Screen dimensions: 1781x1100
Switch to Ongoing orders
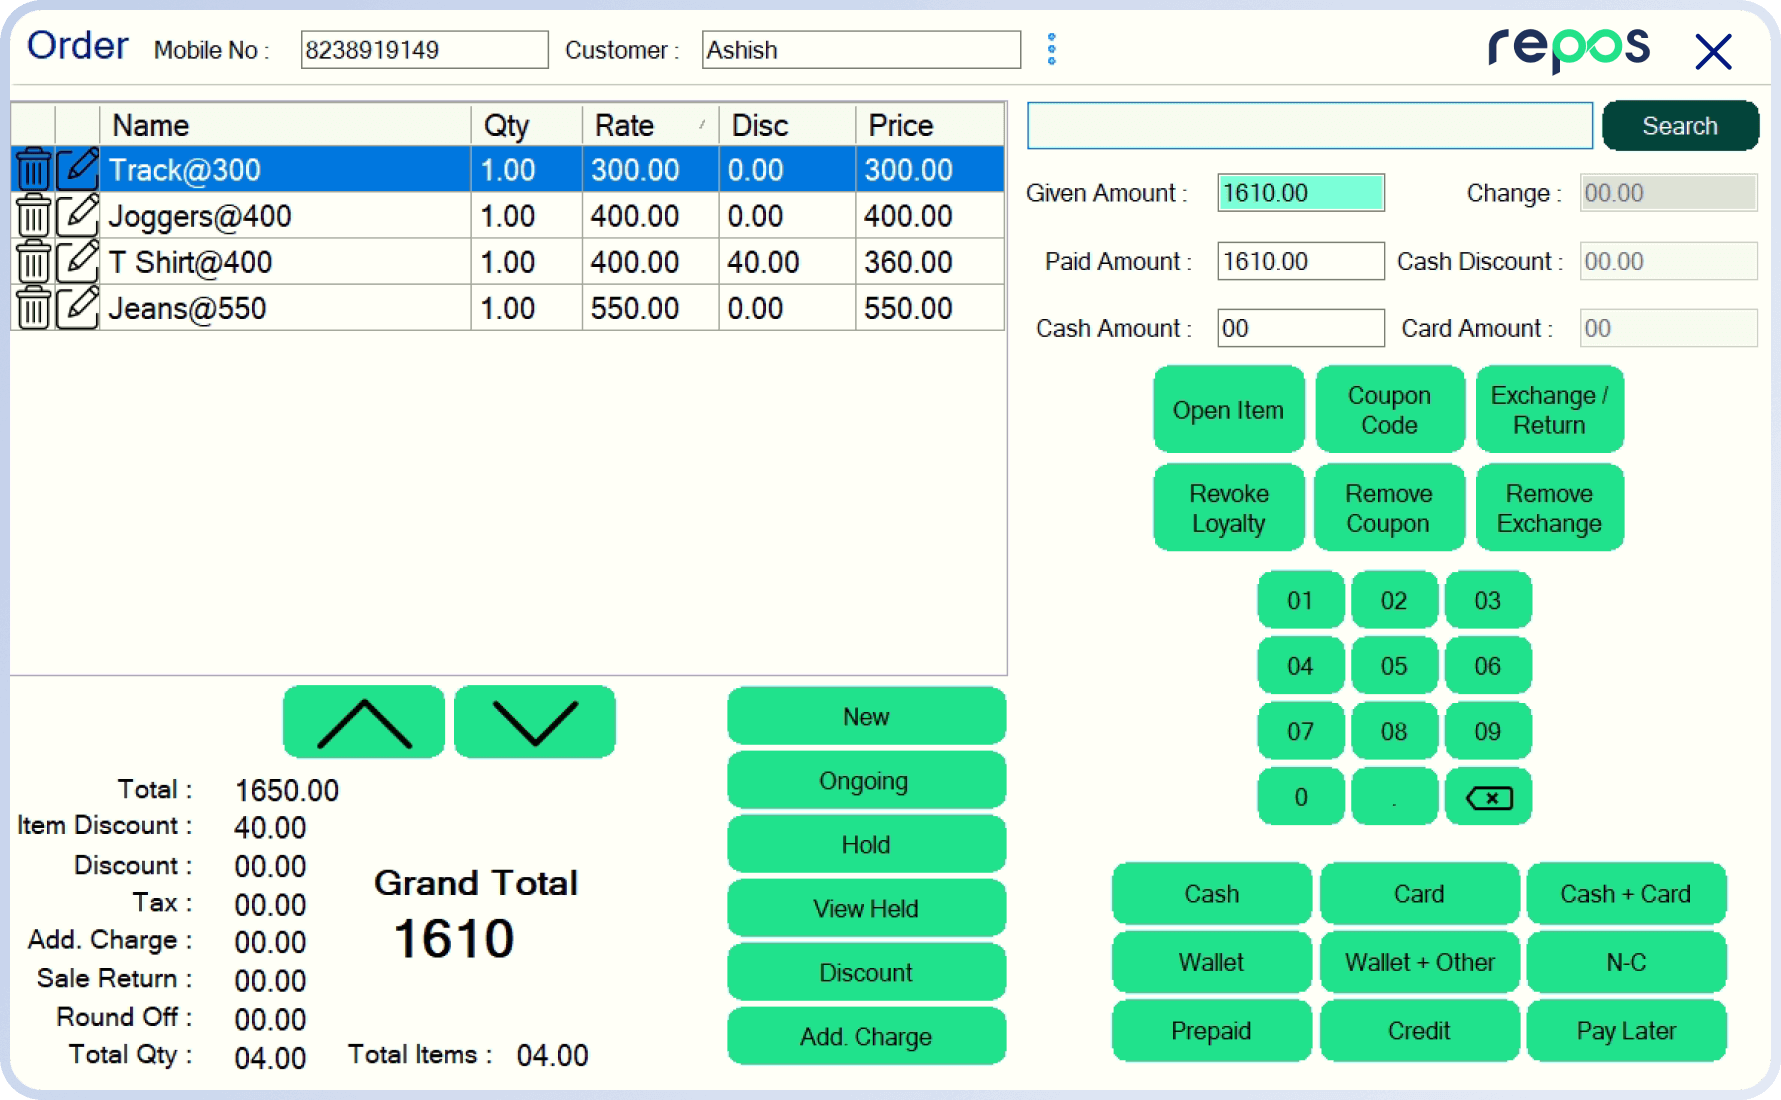(x=866, y=780)
